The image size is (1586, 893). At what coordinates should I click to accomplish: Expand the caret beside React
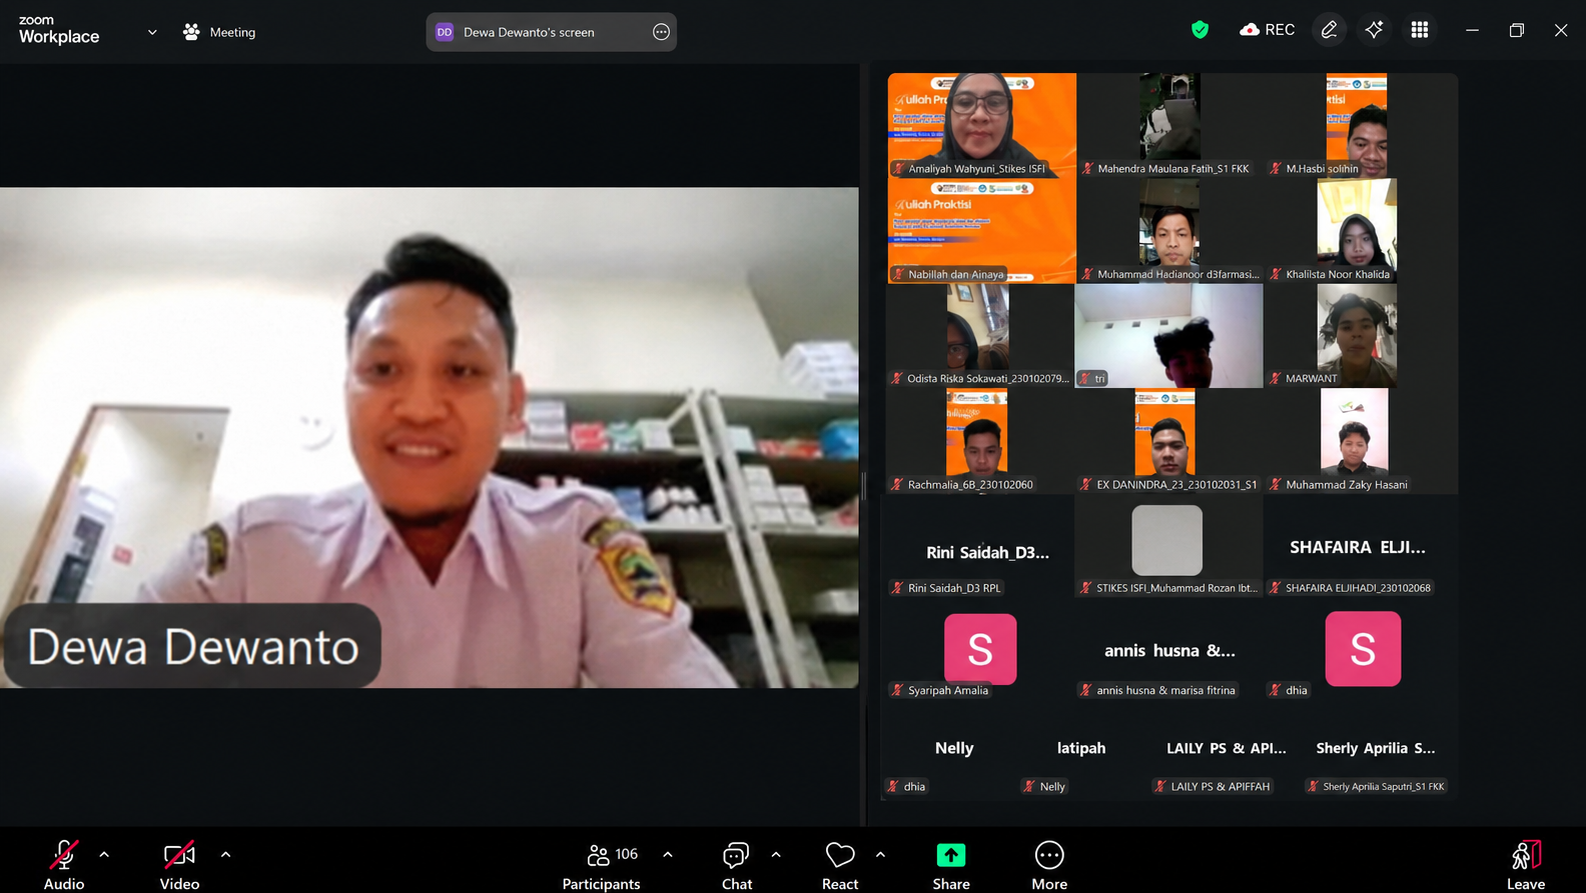click(x=880, y=855)
